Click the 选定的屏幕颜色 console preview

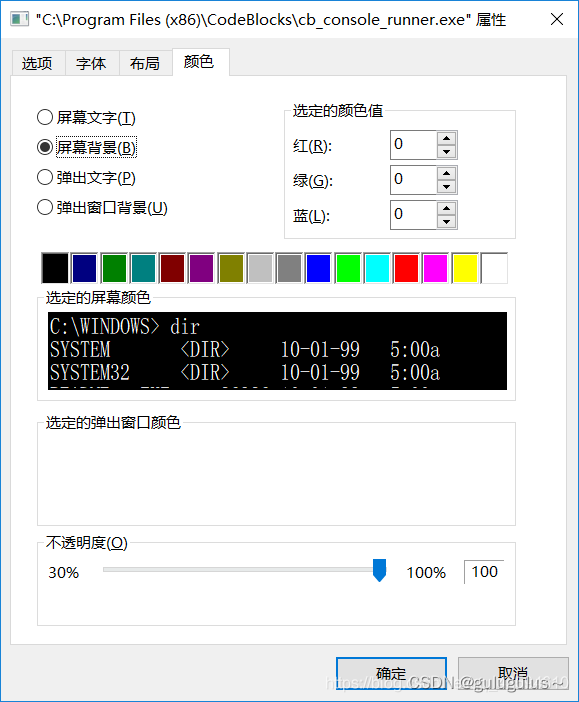pos(277,351)
